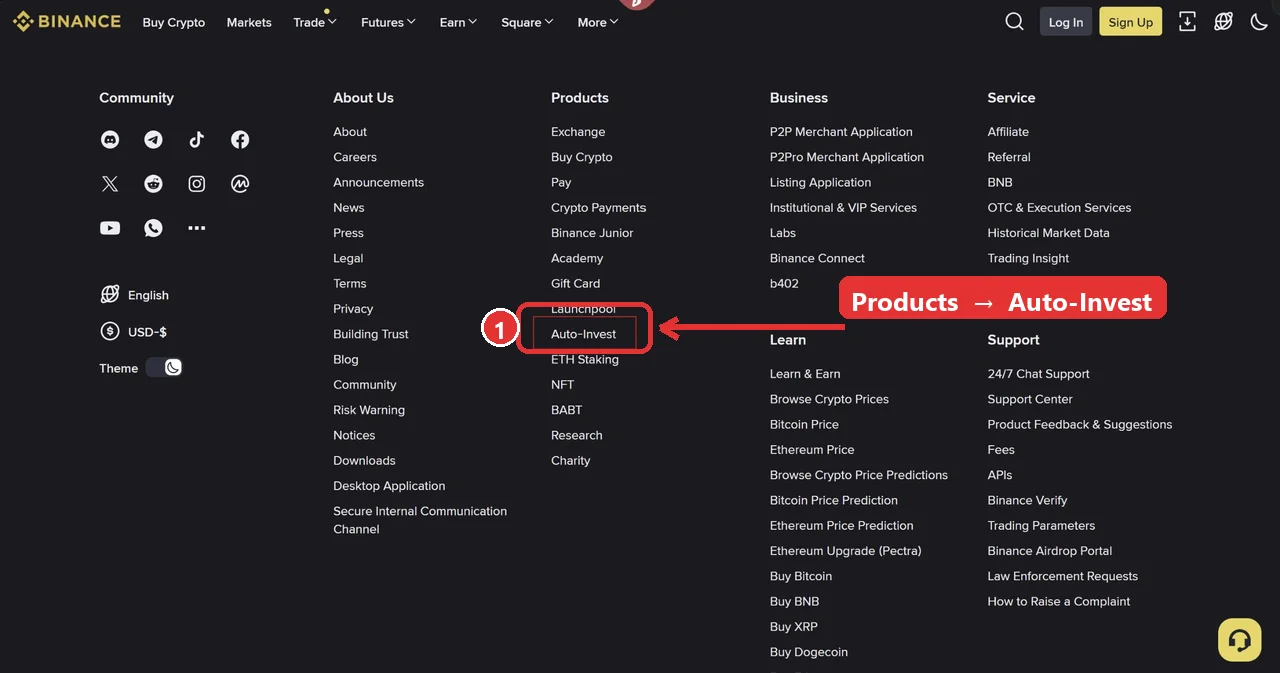This screenshot has width=1280, height=673.
Task: Open the Discord community icon
Action: pos(110,140)
